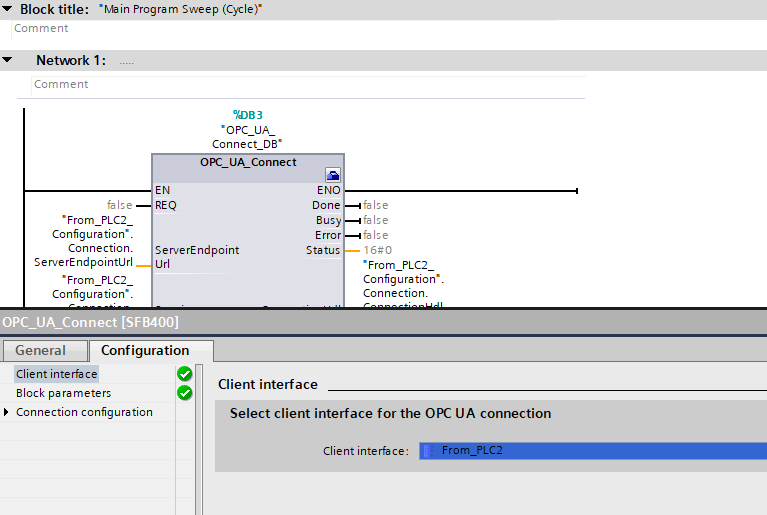Click the REQ input false value

tap(120, 205)
